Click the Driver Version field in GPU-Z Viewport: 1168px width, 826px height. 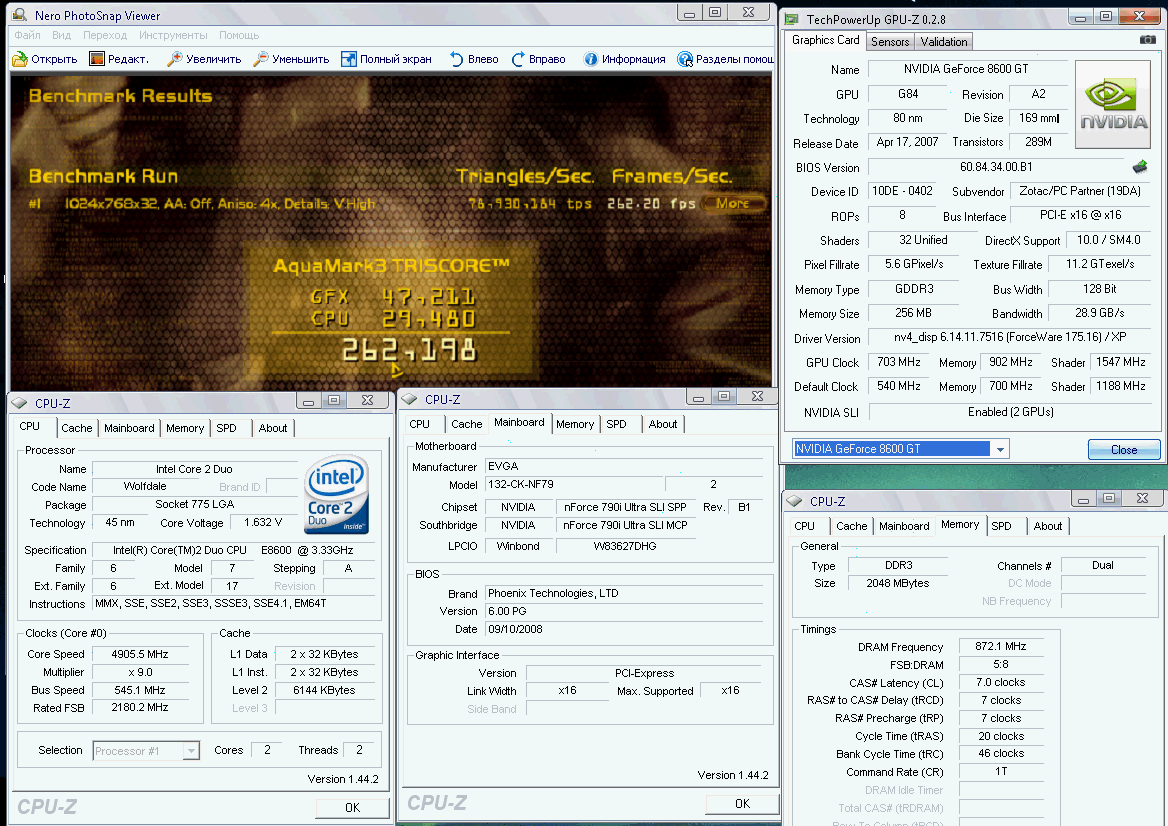(1010, 337)
